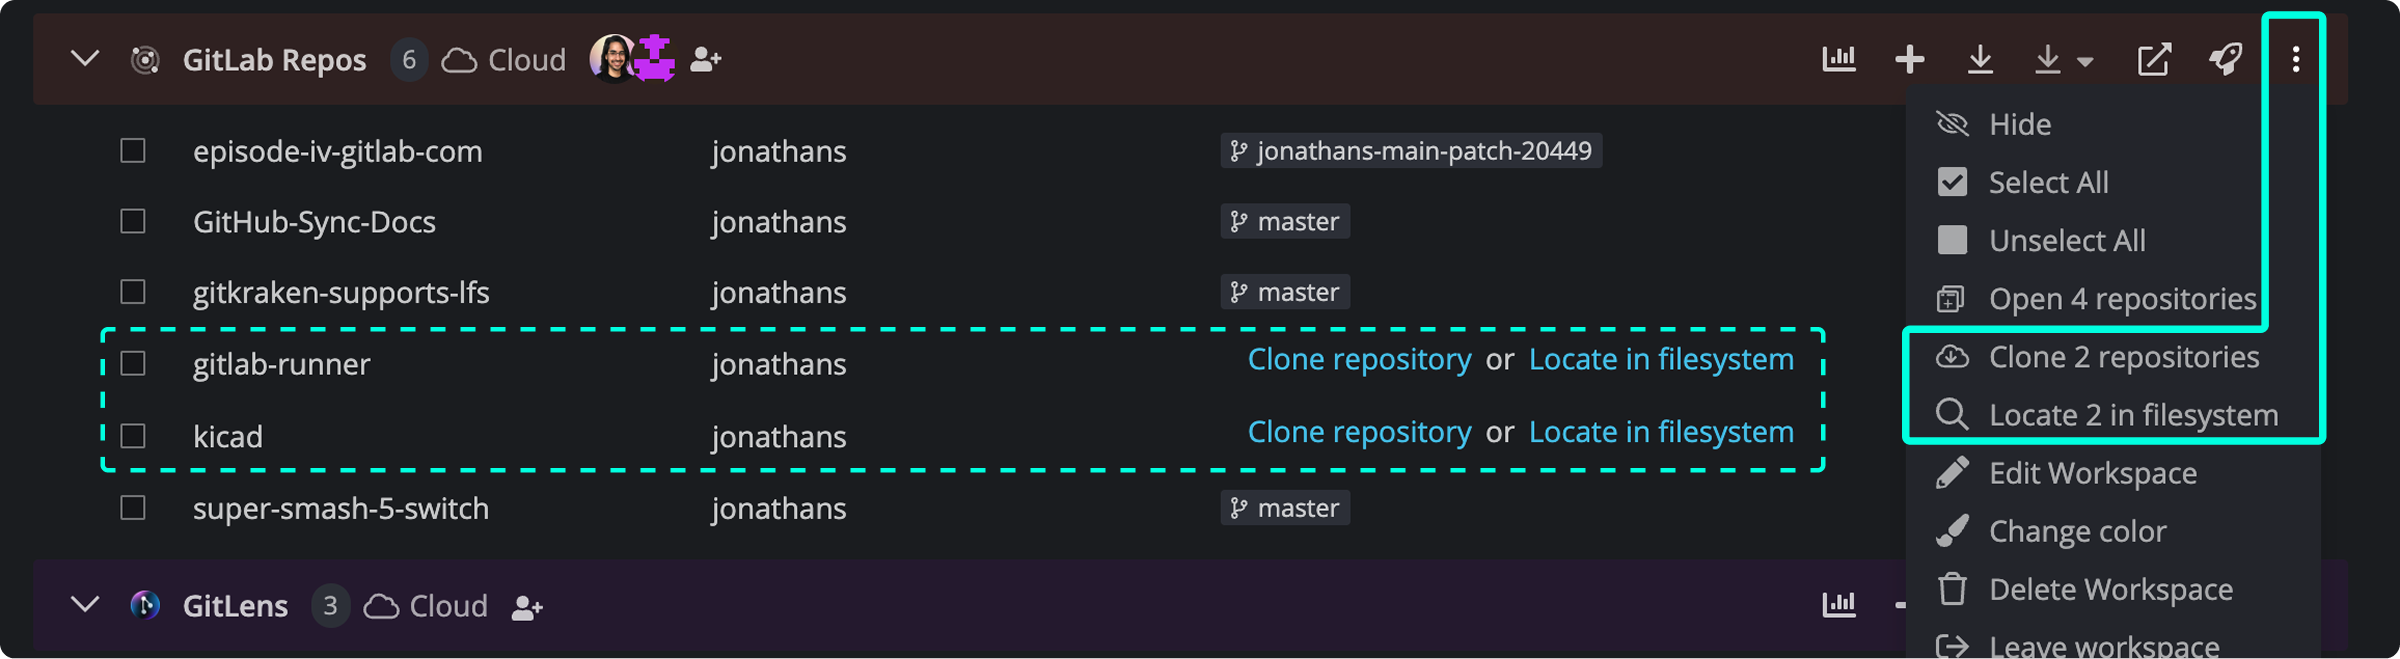
Task: Open the clone options dropdown arrow
Action: point(2086,62)
